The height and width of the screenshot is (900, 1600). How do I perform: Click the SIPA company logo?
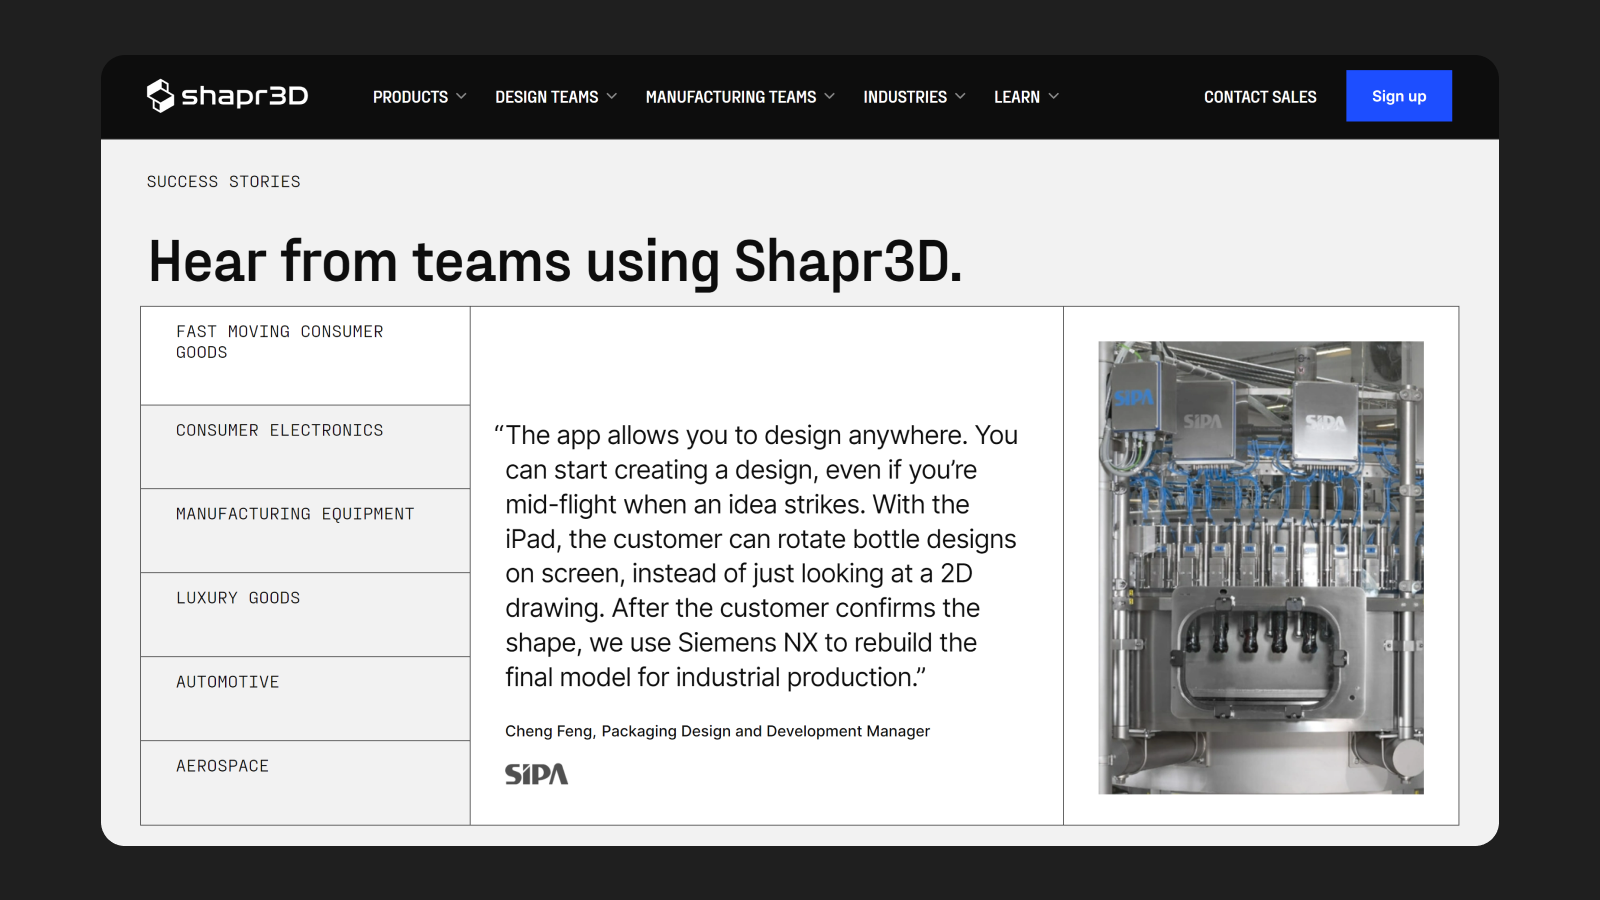536,774
